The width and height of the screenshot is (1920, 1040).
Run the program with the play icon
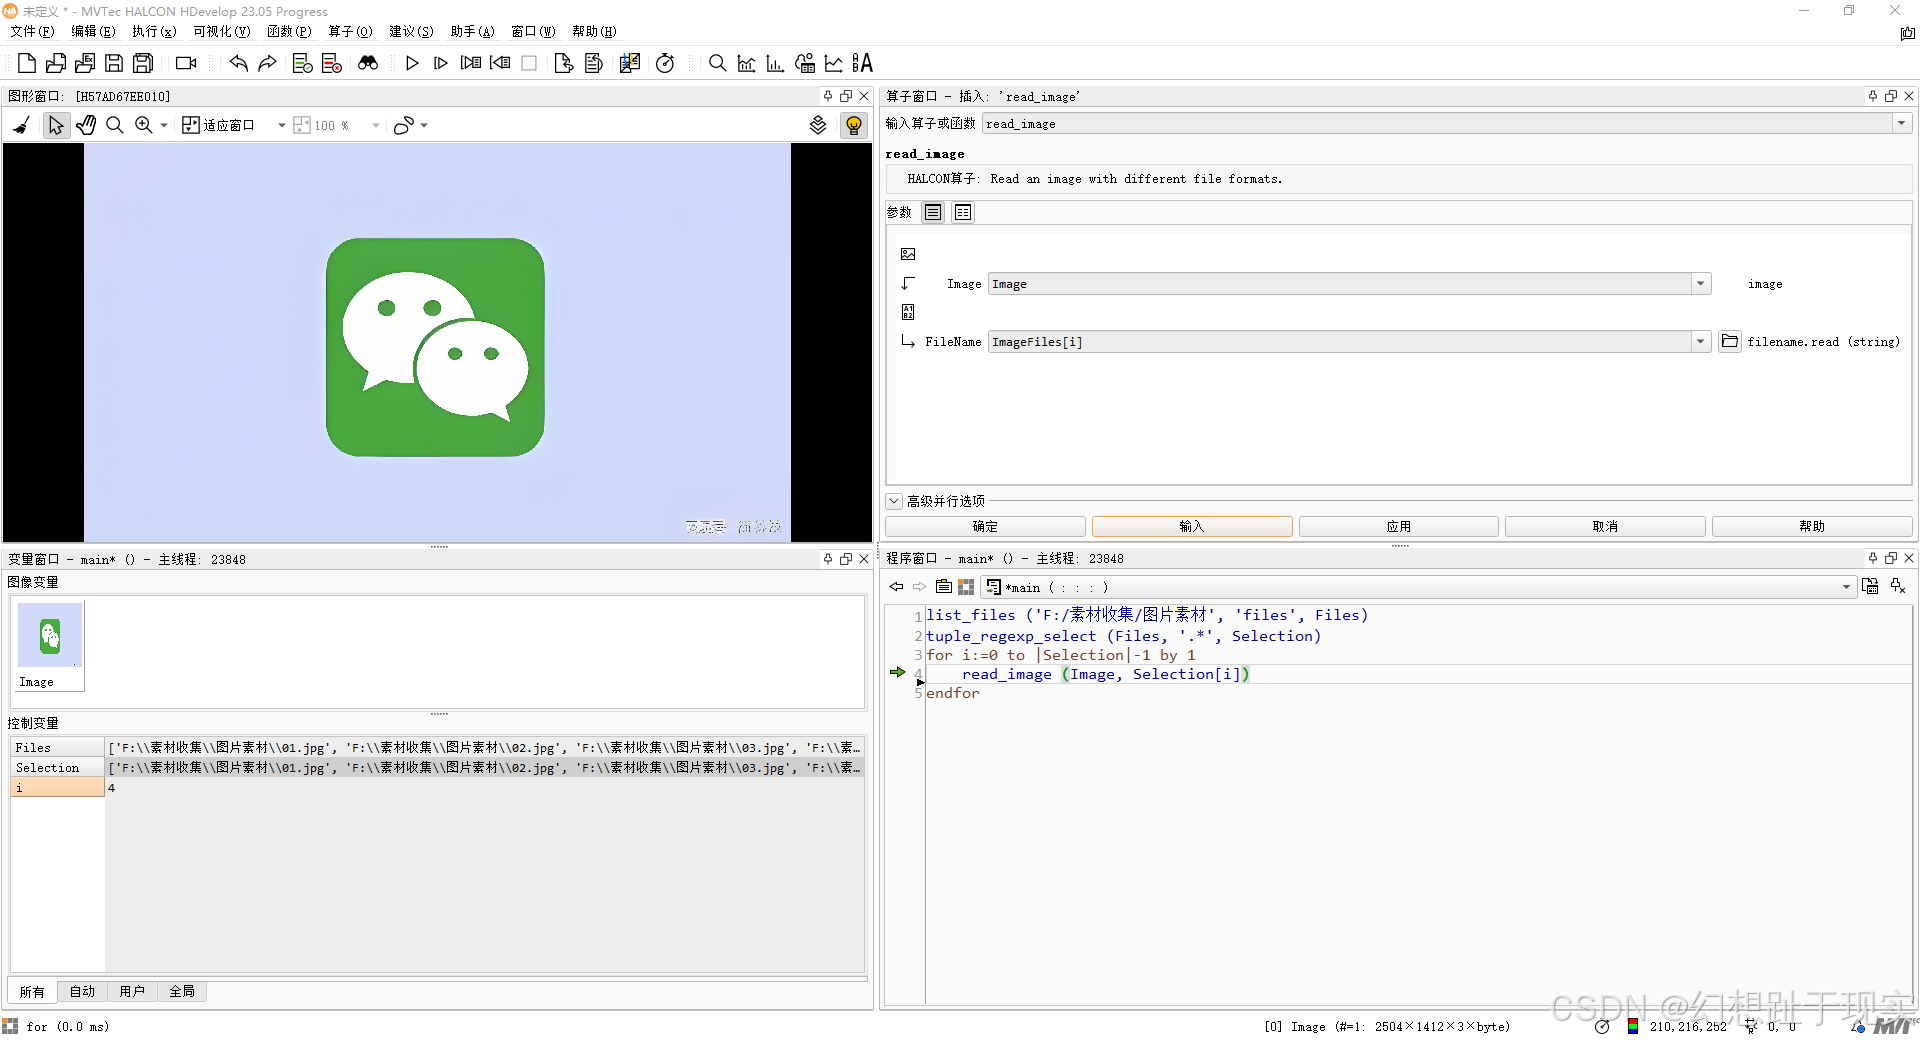(x=412, y=63)
